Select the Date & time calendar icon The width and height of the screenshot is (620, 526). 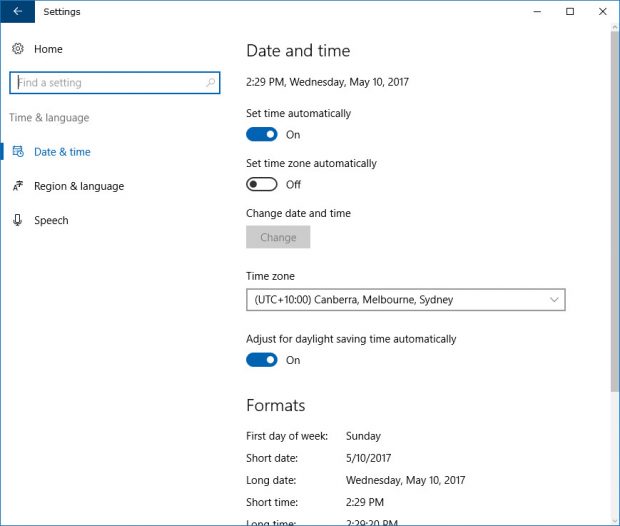pyautogui.click(x=18, y=151)
